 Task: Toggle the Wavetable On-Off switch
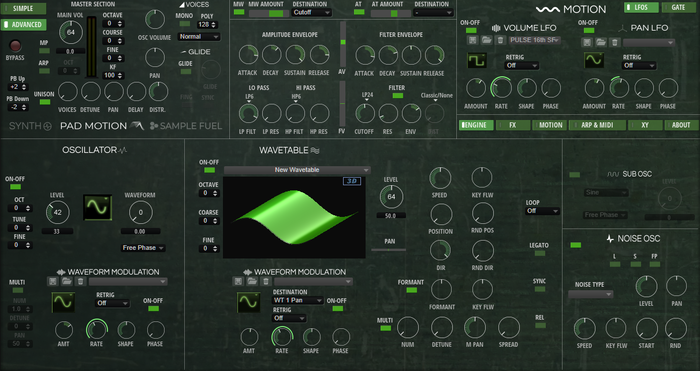(209, 170)
